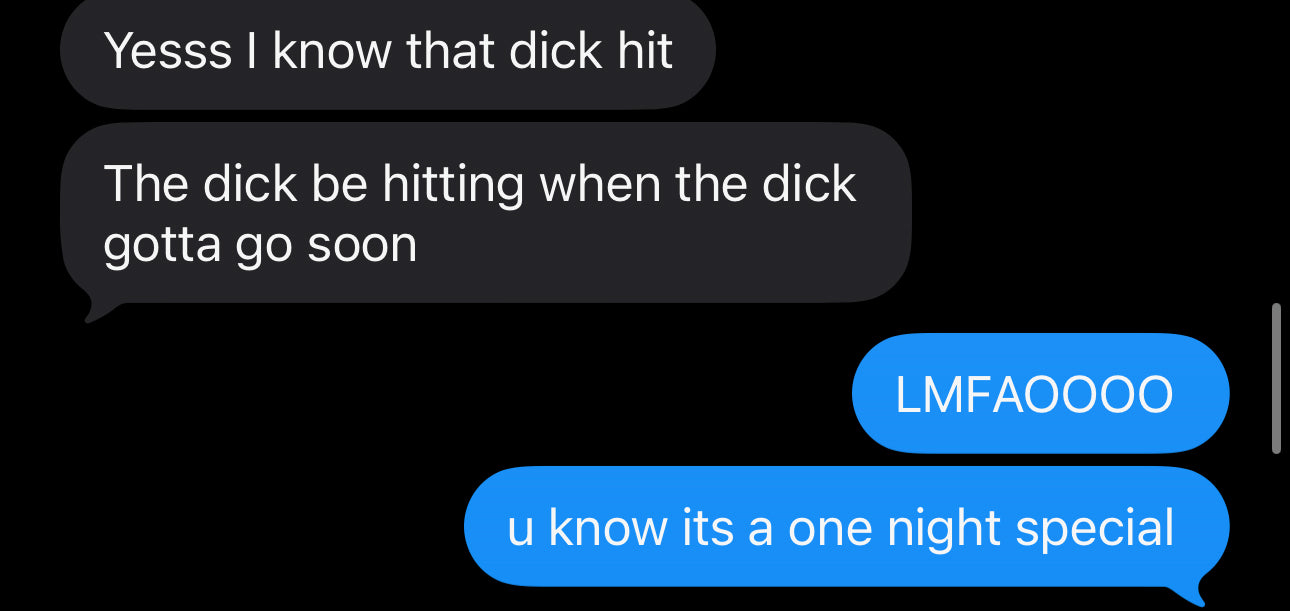This screenshot has height=611, width=1290.
Task: Click the conversation scrollbar thumb
Action: coord(1276,378)
